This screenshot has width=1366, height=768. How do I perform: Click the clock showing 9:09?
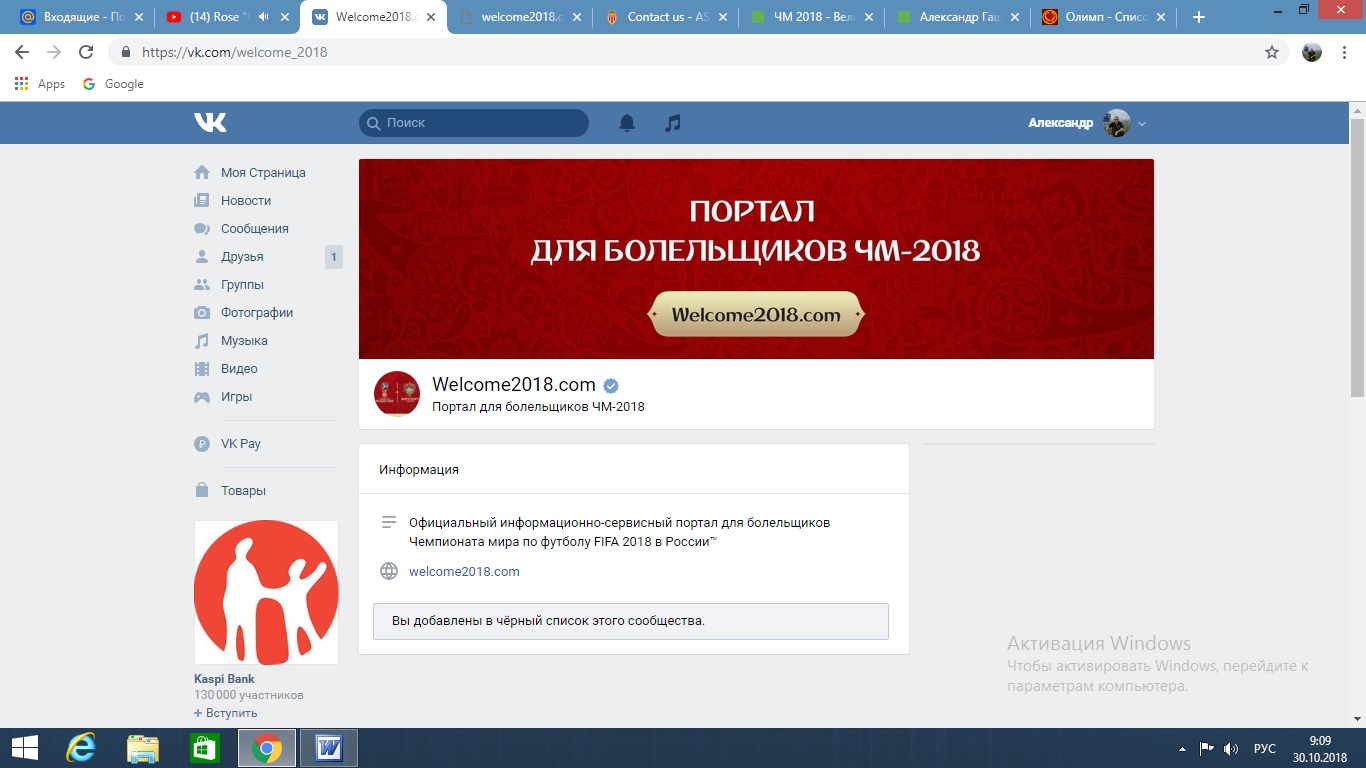[x=1319, y=740]
